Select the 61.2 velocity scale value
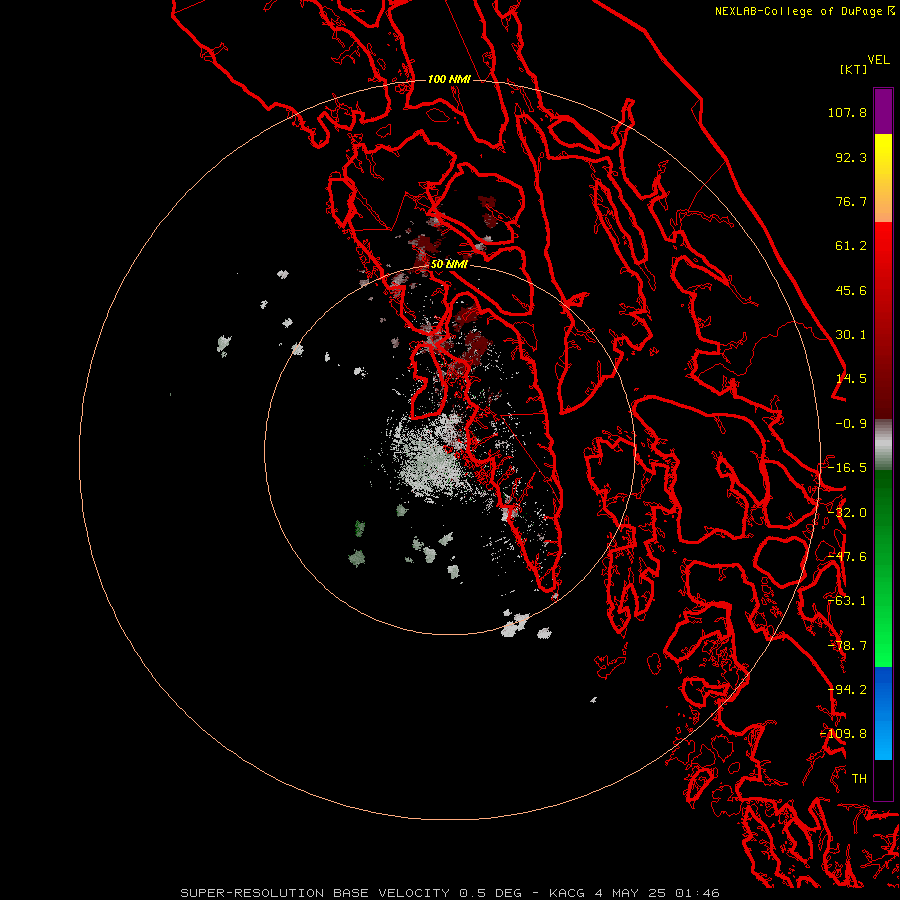Image resolution: width=900 pixels, height=900 pixels. coord(851,246)
